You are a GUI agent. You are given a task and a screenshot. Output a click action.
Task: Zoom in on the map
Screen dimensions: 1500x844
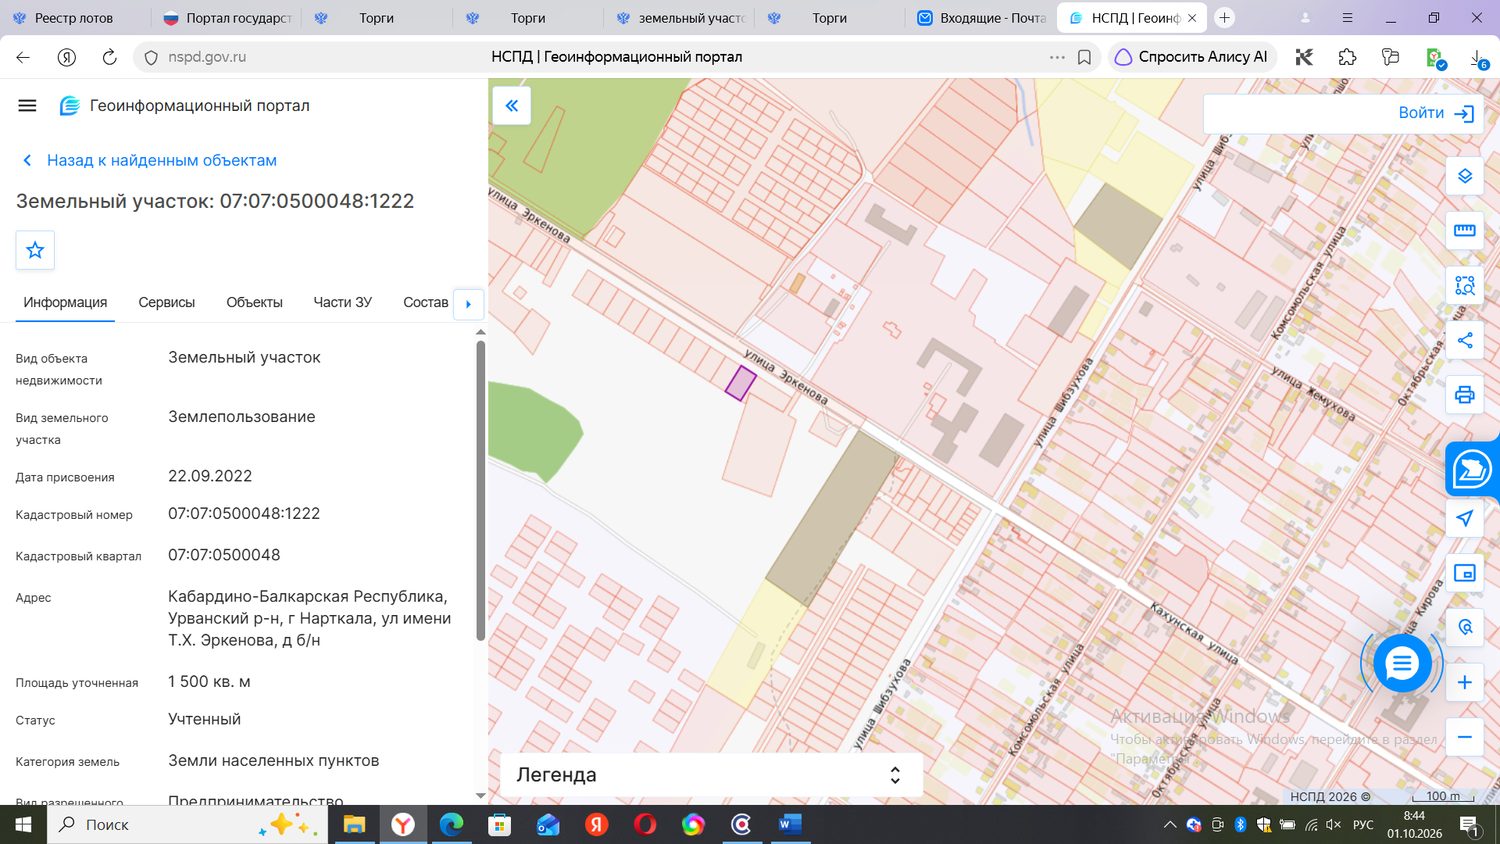1464,682
